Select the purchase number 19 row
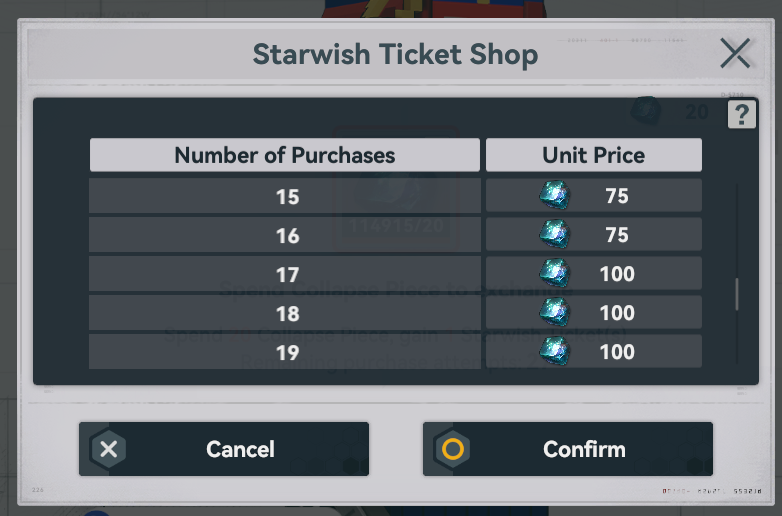The height and width of the screenshot is (516, 782). pyautogui.click(x=287, y=352)
